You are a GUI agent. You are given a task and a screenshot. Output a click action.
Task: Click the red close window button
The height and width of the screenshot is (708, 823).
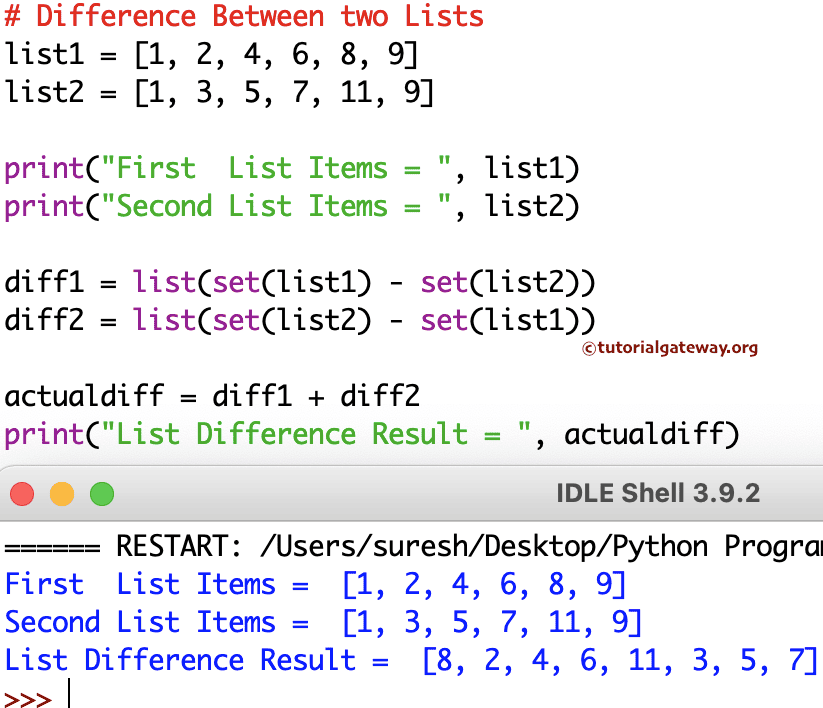click(22, 493)
